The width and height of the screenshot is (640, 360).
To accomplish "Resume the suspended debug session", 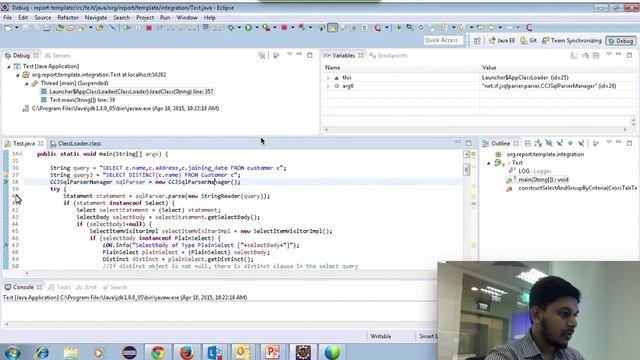I will click(x=127, y=28).
